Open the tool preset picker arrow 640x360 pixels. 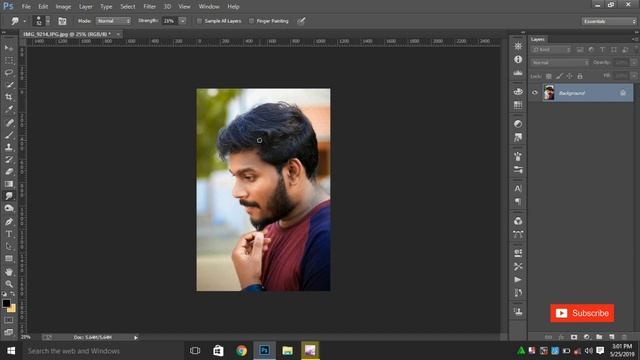[24, 21]
